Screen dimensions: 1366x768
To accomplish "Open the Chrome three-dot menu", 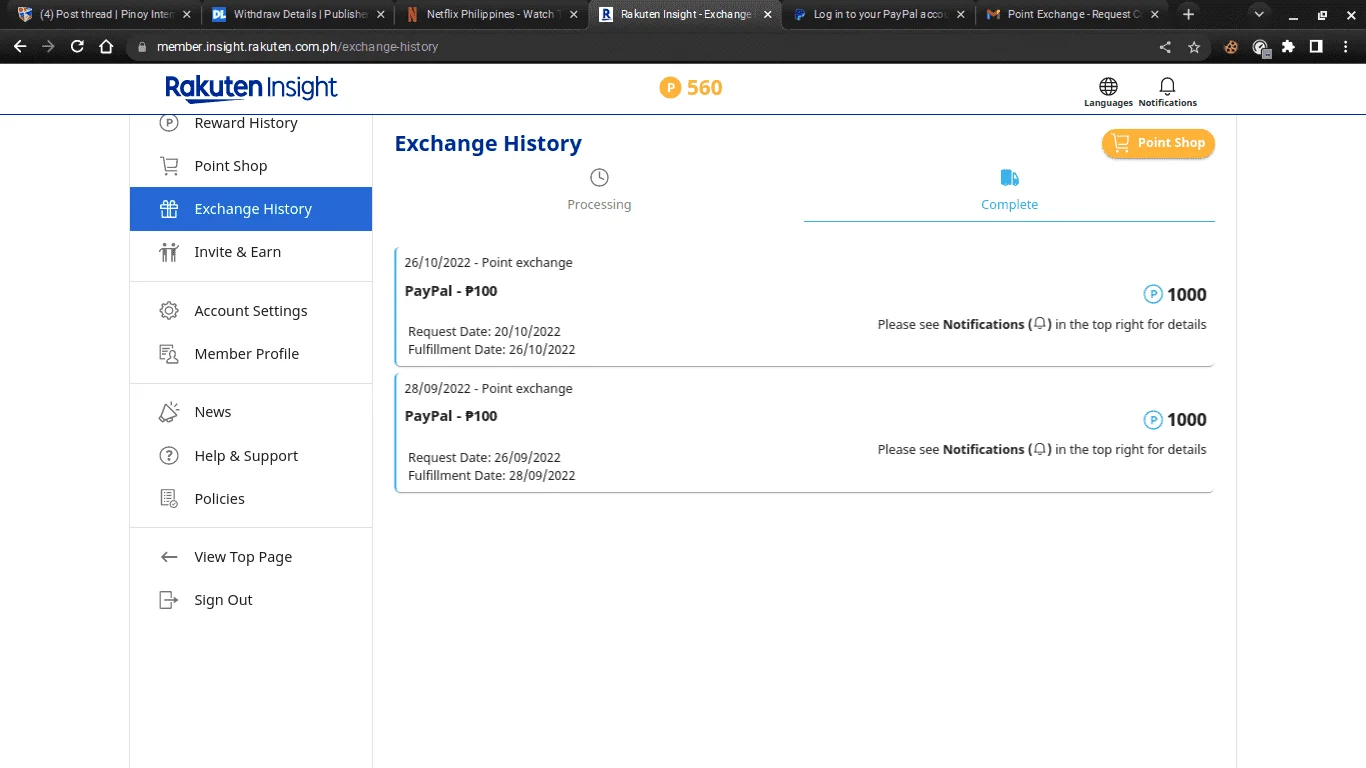I will pyautogui.click(x=1345, y=47).
